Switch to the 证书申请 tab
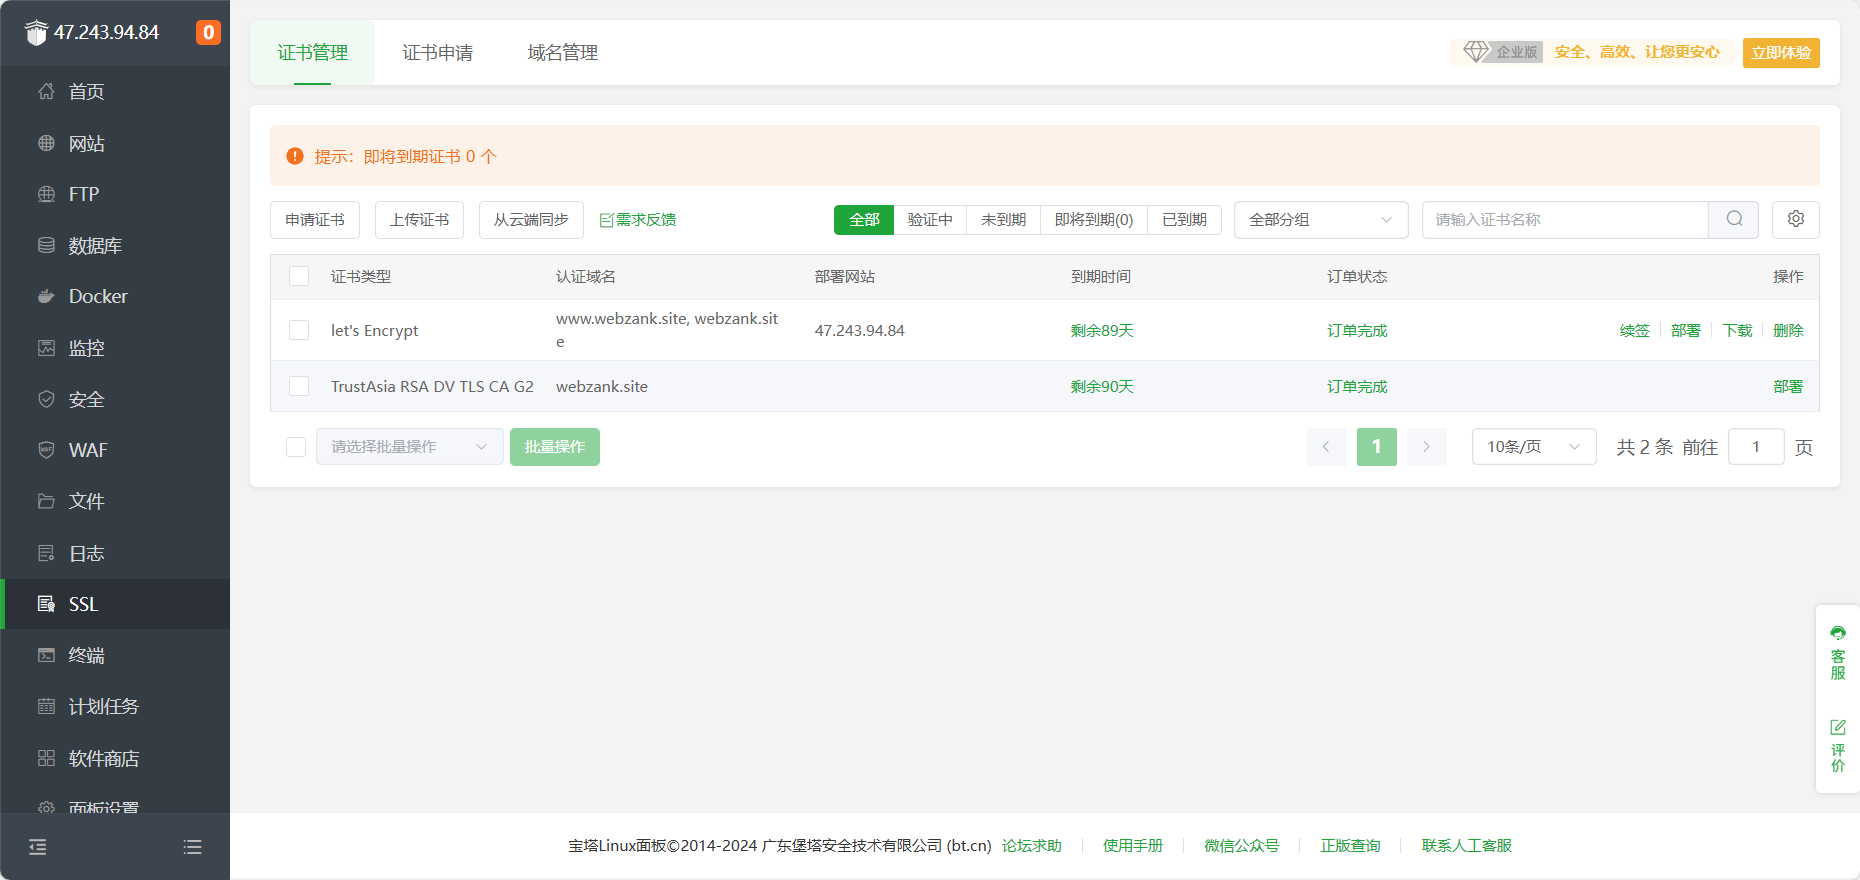This screenshot has width=1860, height=880. [437, 53]
